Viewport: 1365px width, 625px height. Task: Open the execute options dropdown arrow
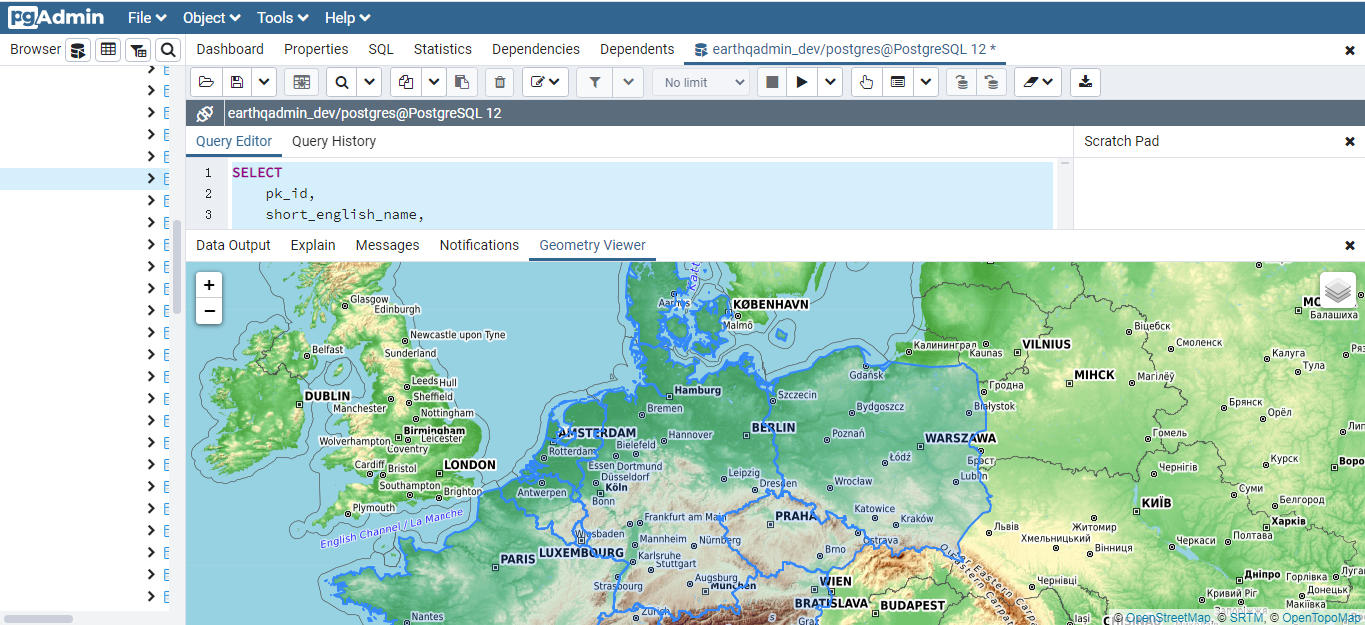[830, 82]
